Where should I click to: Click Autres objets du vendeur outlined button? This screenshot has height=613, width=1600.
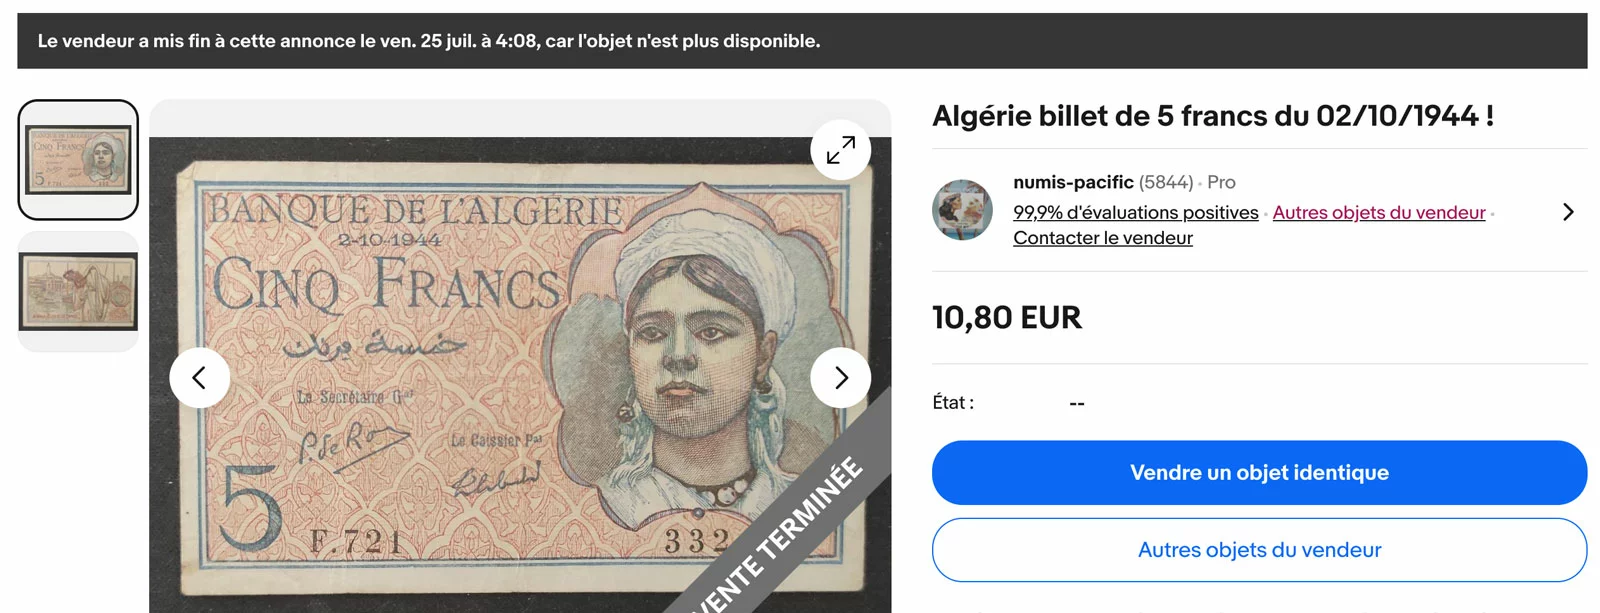(1259, 550)
